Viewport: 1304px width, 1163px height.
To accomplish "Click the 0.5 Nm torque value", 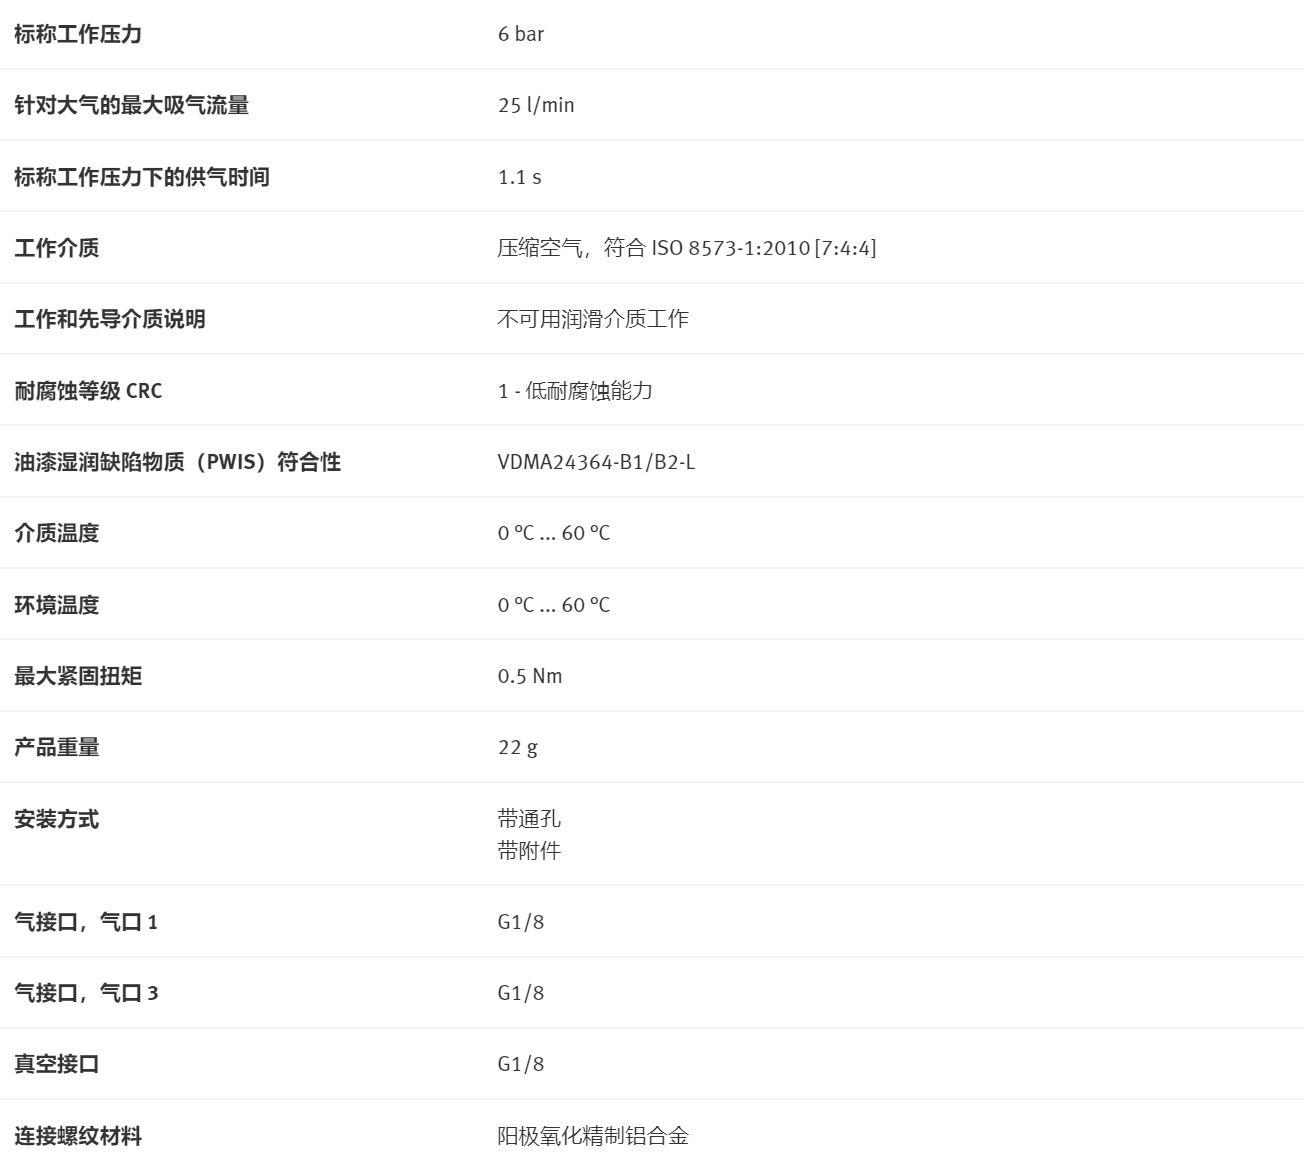I will pyautogui.click(x=530, y=676).
